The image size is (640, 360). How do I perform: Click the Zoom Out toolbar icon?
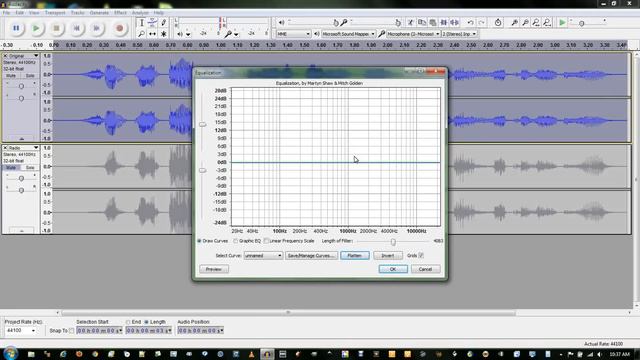tap(526, 22)
